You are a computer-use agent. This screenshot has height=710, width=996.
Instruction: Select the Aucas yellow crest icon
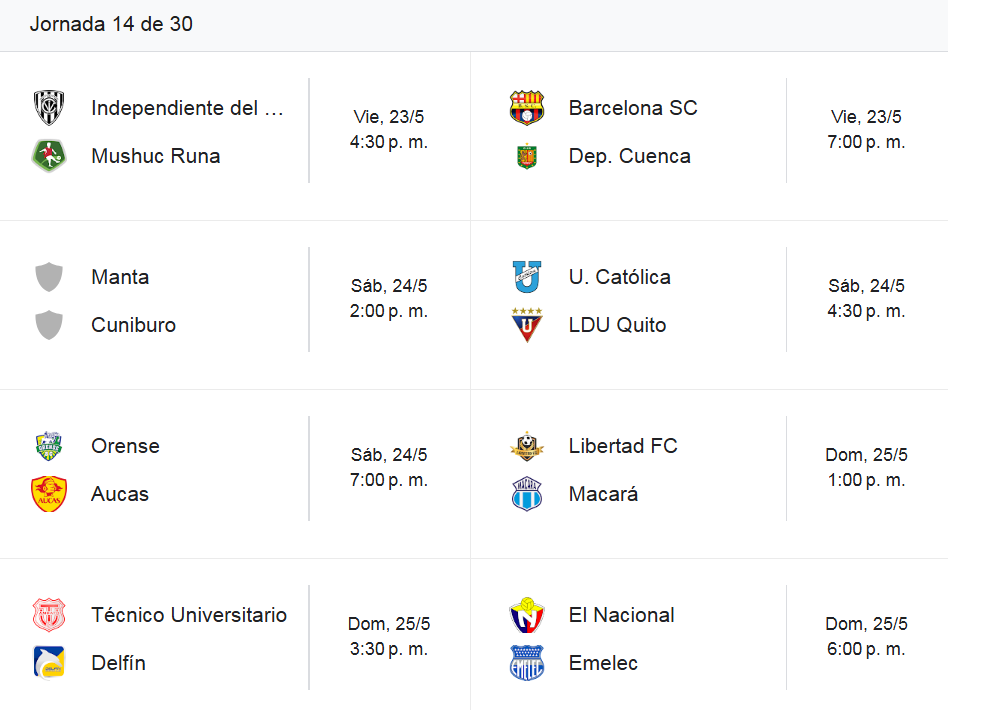click(x=49, y=493)
